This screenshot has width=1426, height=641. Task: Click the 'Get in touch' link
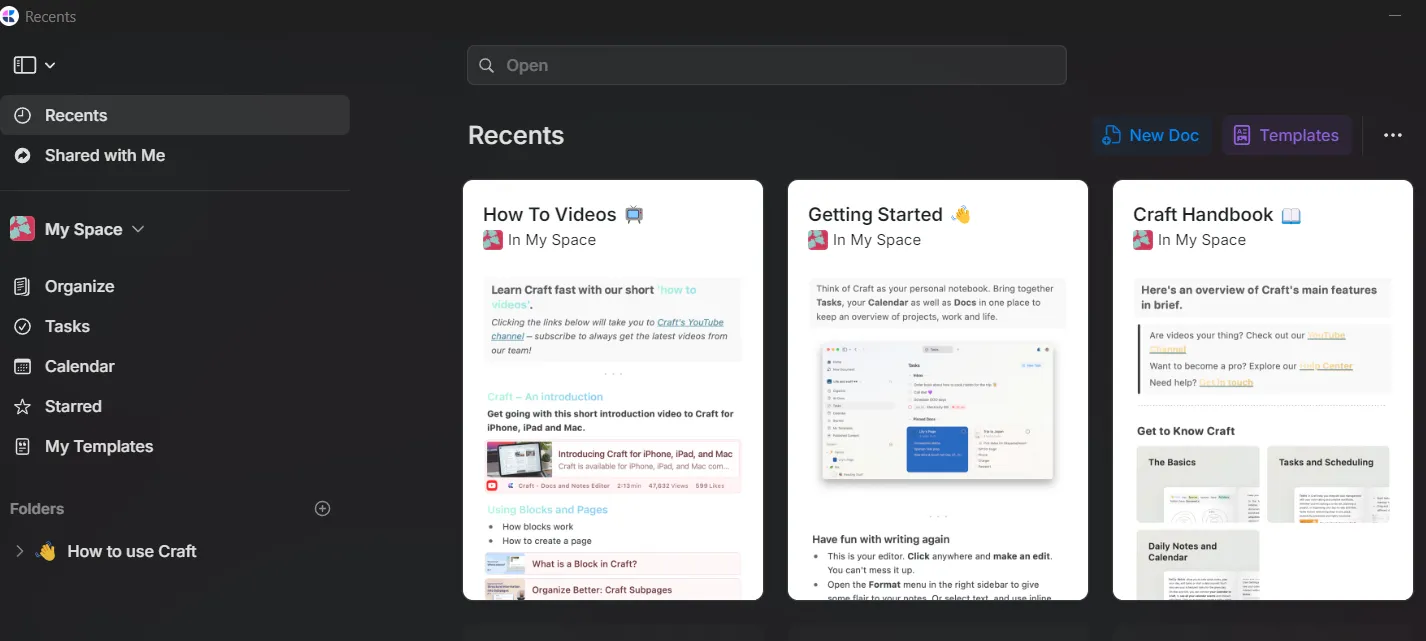pyautogui.click(x=1226, y=382)
